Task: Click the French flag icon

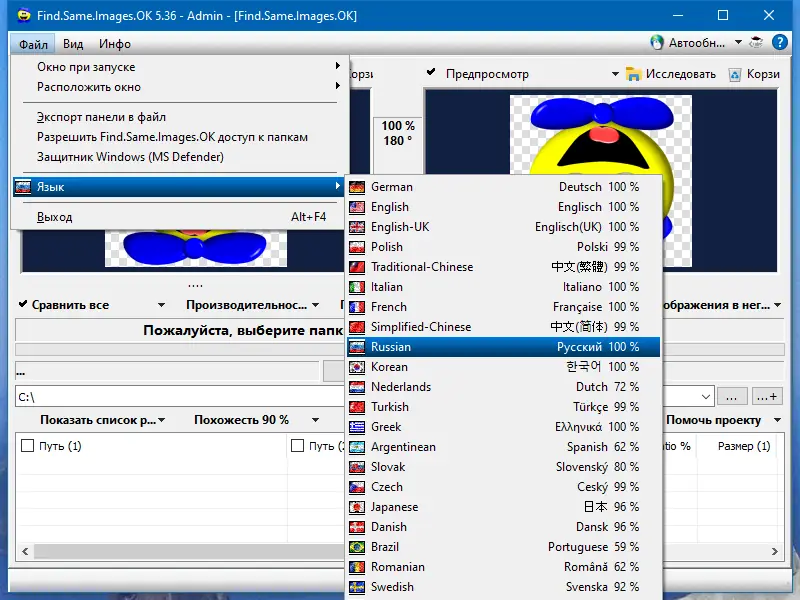Action: click(x=357, y=307)
